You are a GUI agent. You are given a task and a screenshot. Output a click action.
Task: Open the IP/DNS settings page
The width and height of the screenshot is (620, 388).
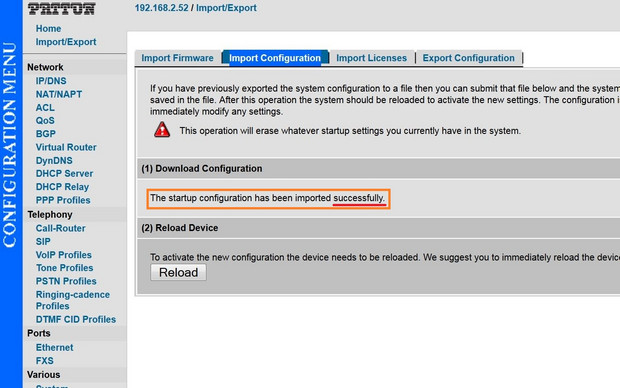(x=51, y=81)
